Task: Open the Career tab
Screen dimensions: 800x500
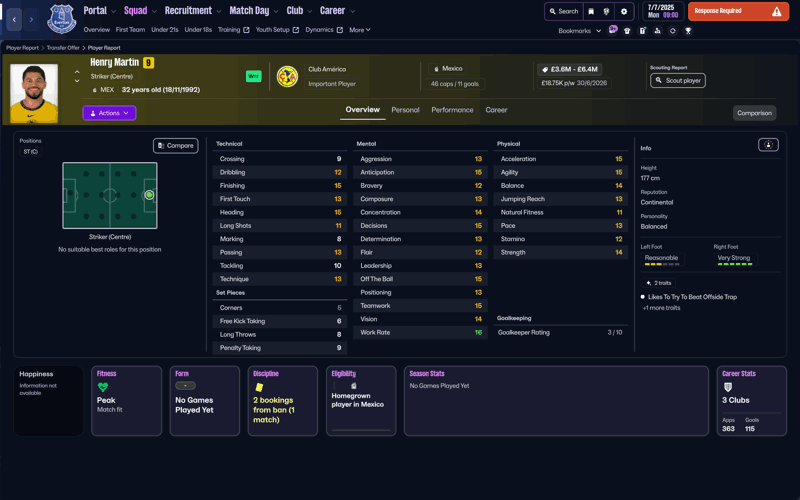Action: tap(496, 110)
